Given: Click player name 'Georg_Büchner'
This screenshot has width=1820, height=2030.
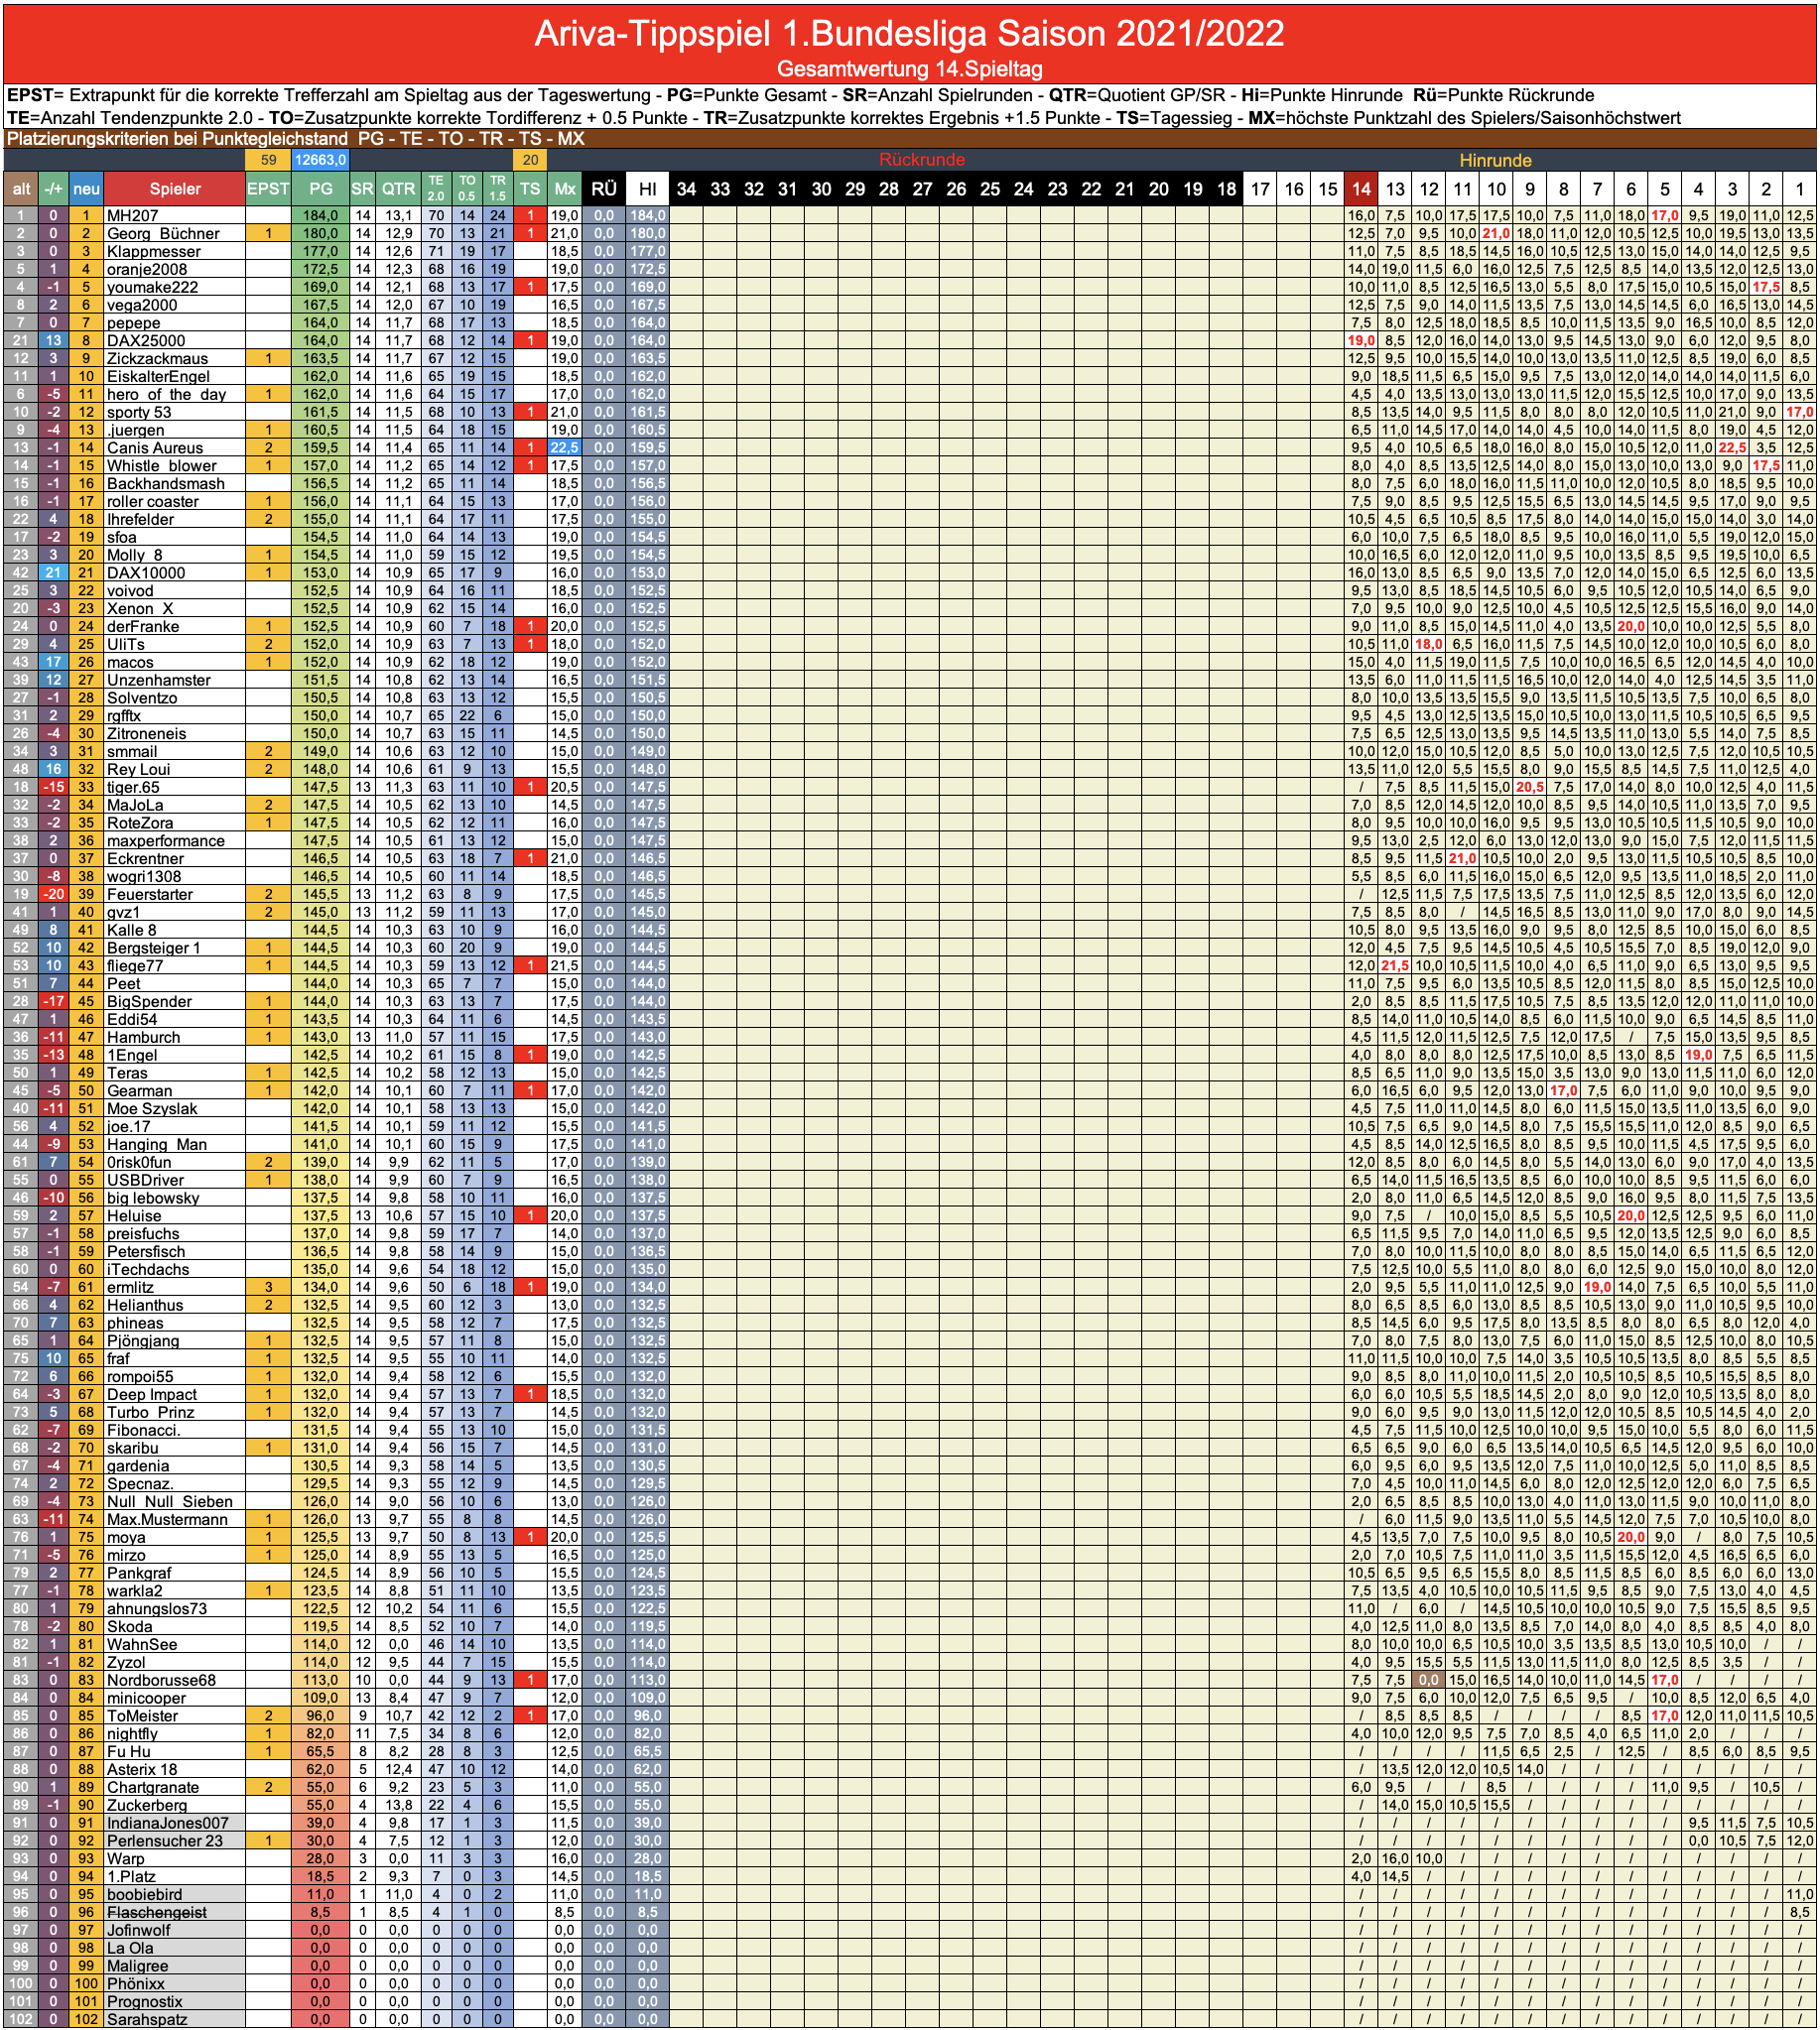Looking at the screenshot, I should (x=163, y=233).
